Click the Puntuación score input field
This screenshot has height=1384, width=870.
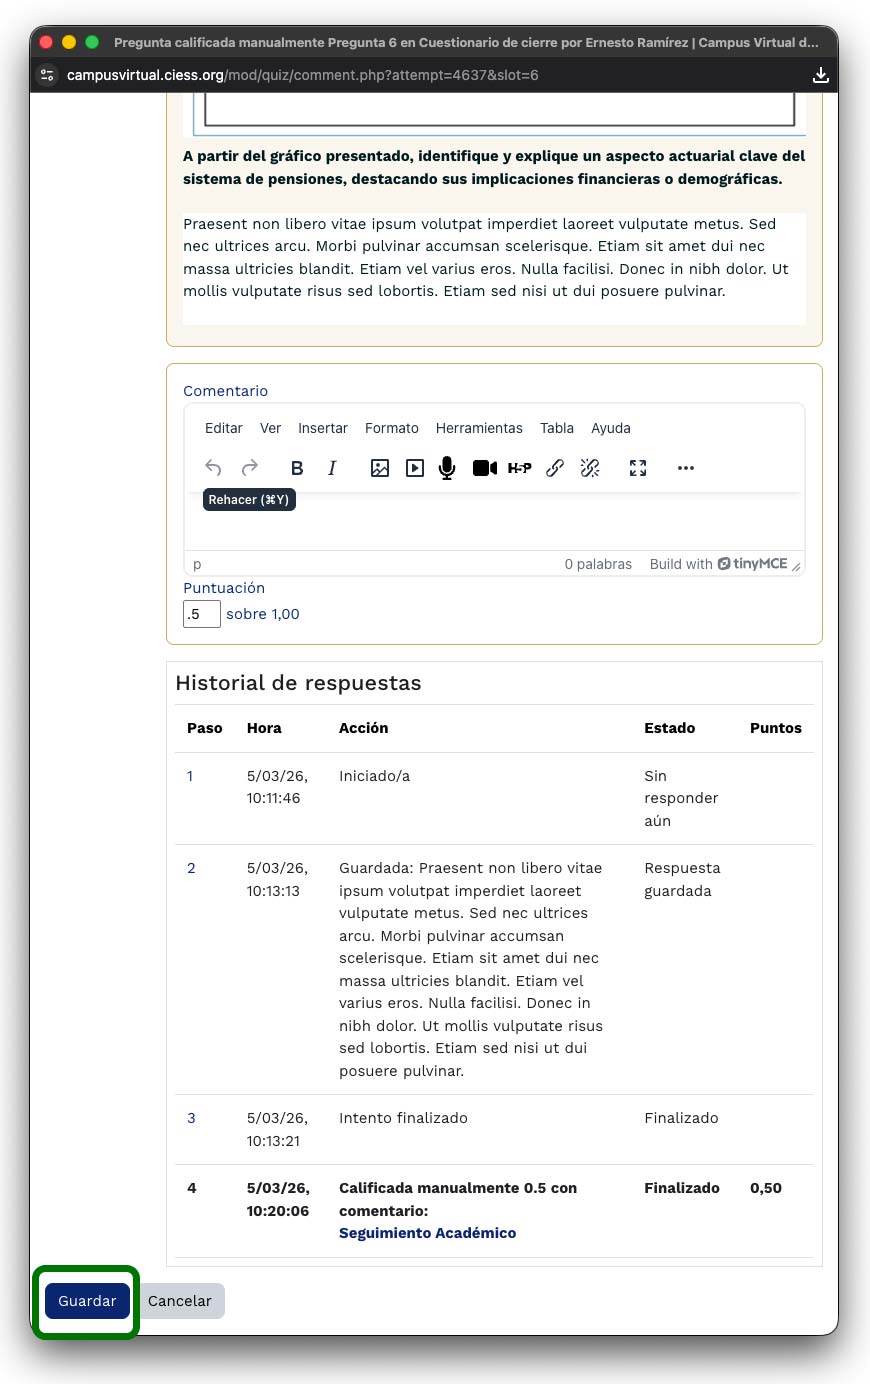coord(201,614)
